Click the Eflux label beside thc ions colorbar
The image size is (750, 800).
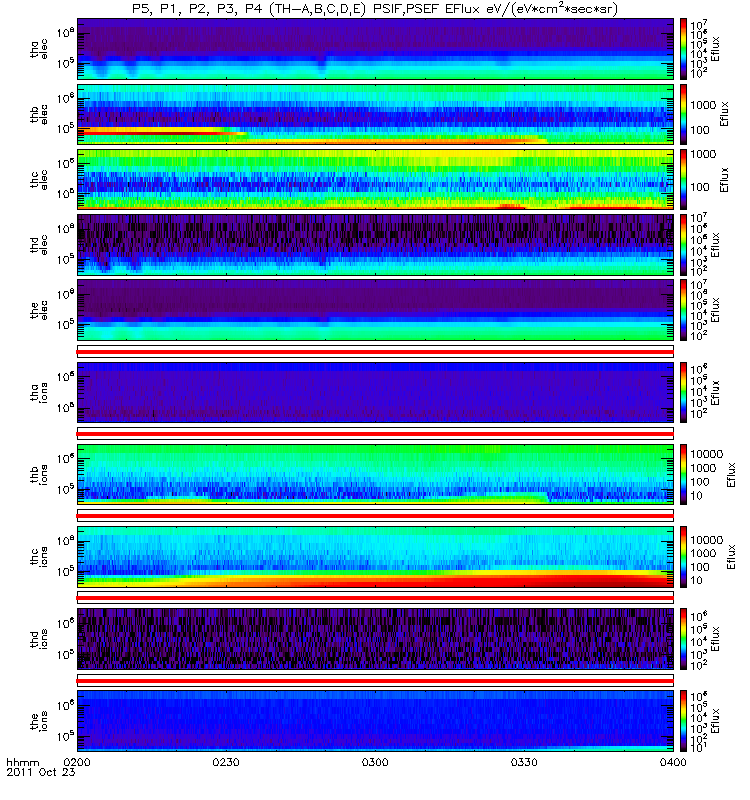pyautogui.click(x=731, y=557)
